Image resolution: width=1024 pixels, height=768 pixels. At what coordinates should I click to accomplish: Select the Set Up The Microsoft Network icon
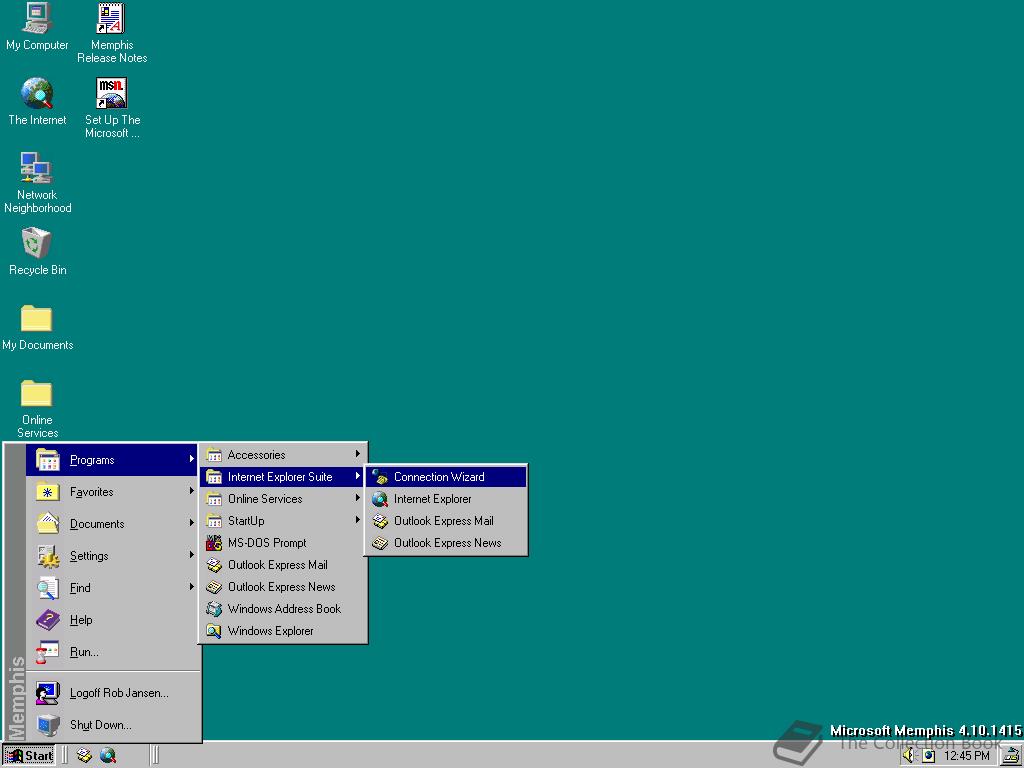click(112, 108)
